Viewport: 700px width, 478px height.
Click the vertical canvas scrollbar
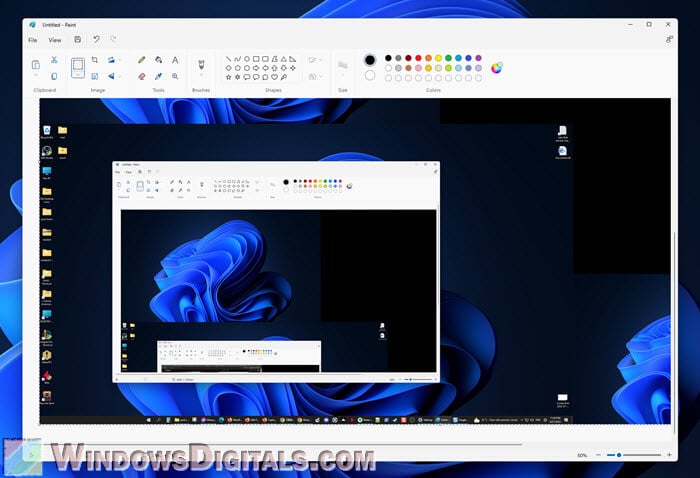click(x=674, y=332)
